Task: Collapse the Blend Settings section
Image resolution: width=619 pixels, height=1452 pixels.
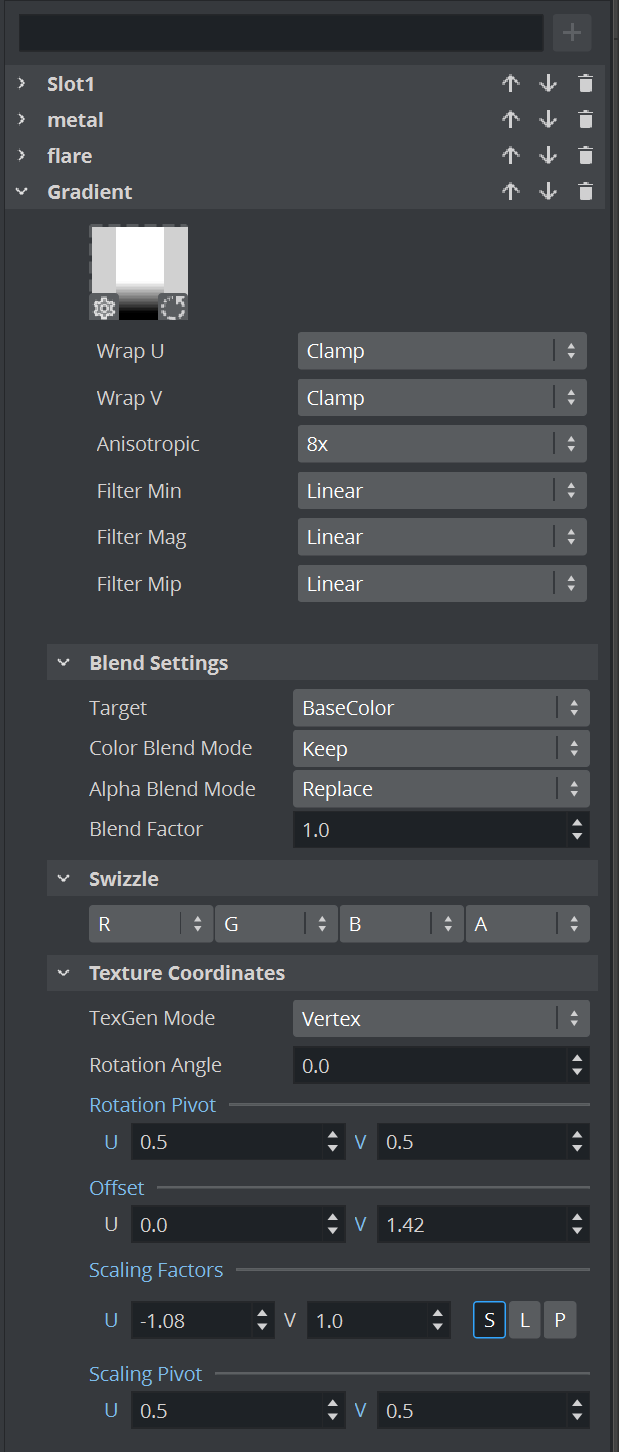Action: 64,663
